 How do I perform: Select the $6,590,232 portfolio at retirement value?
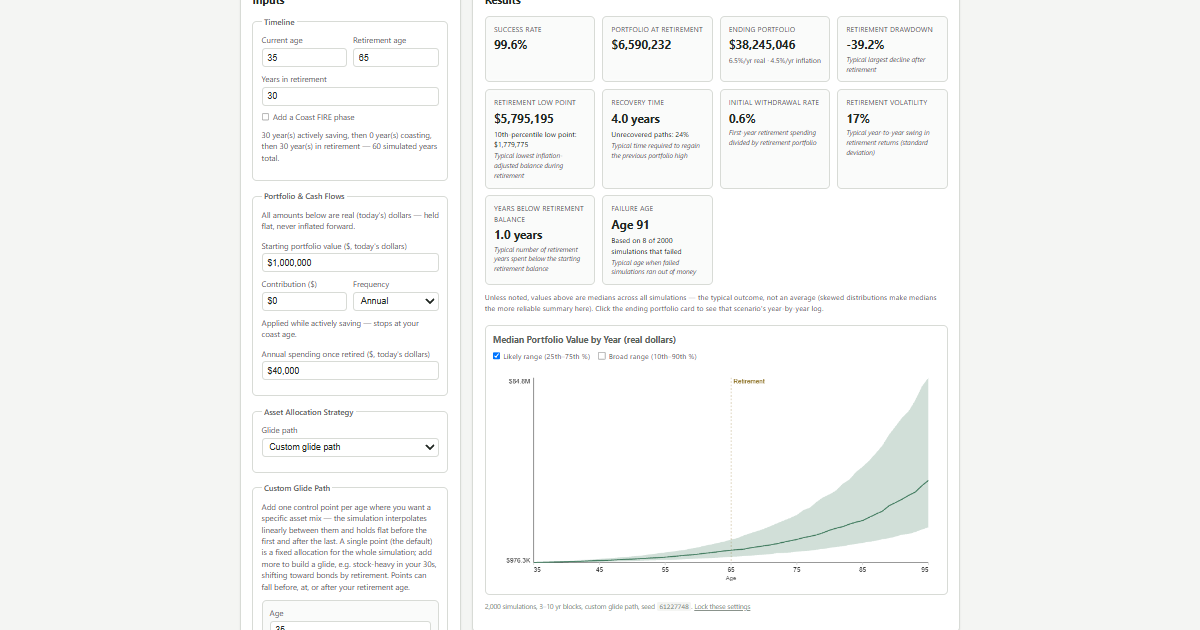(x=641, y=45)
